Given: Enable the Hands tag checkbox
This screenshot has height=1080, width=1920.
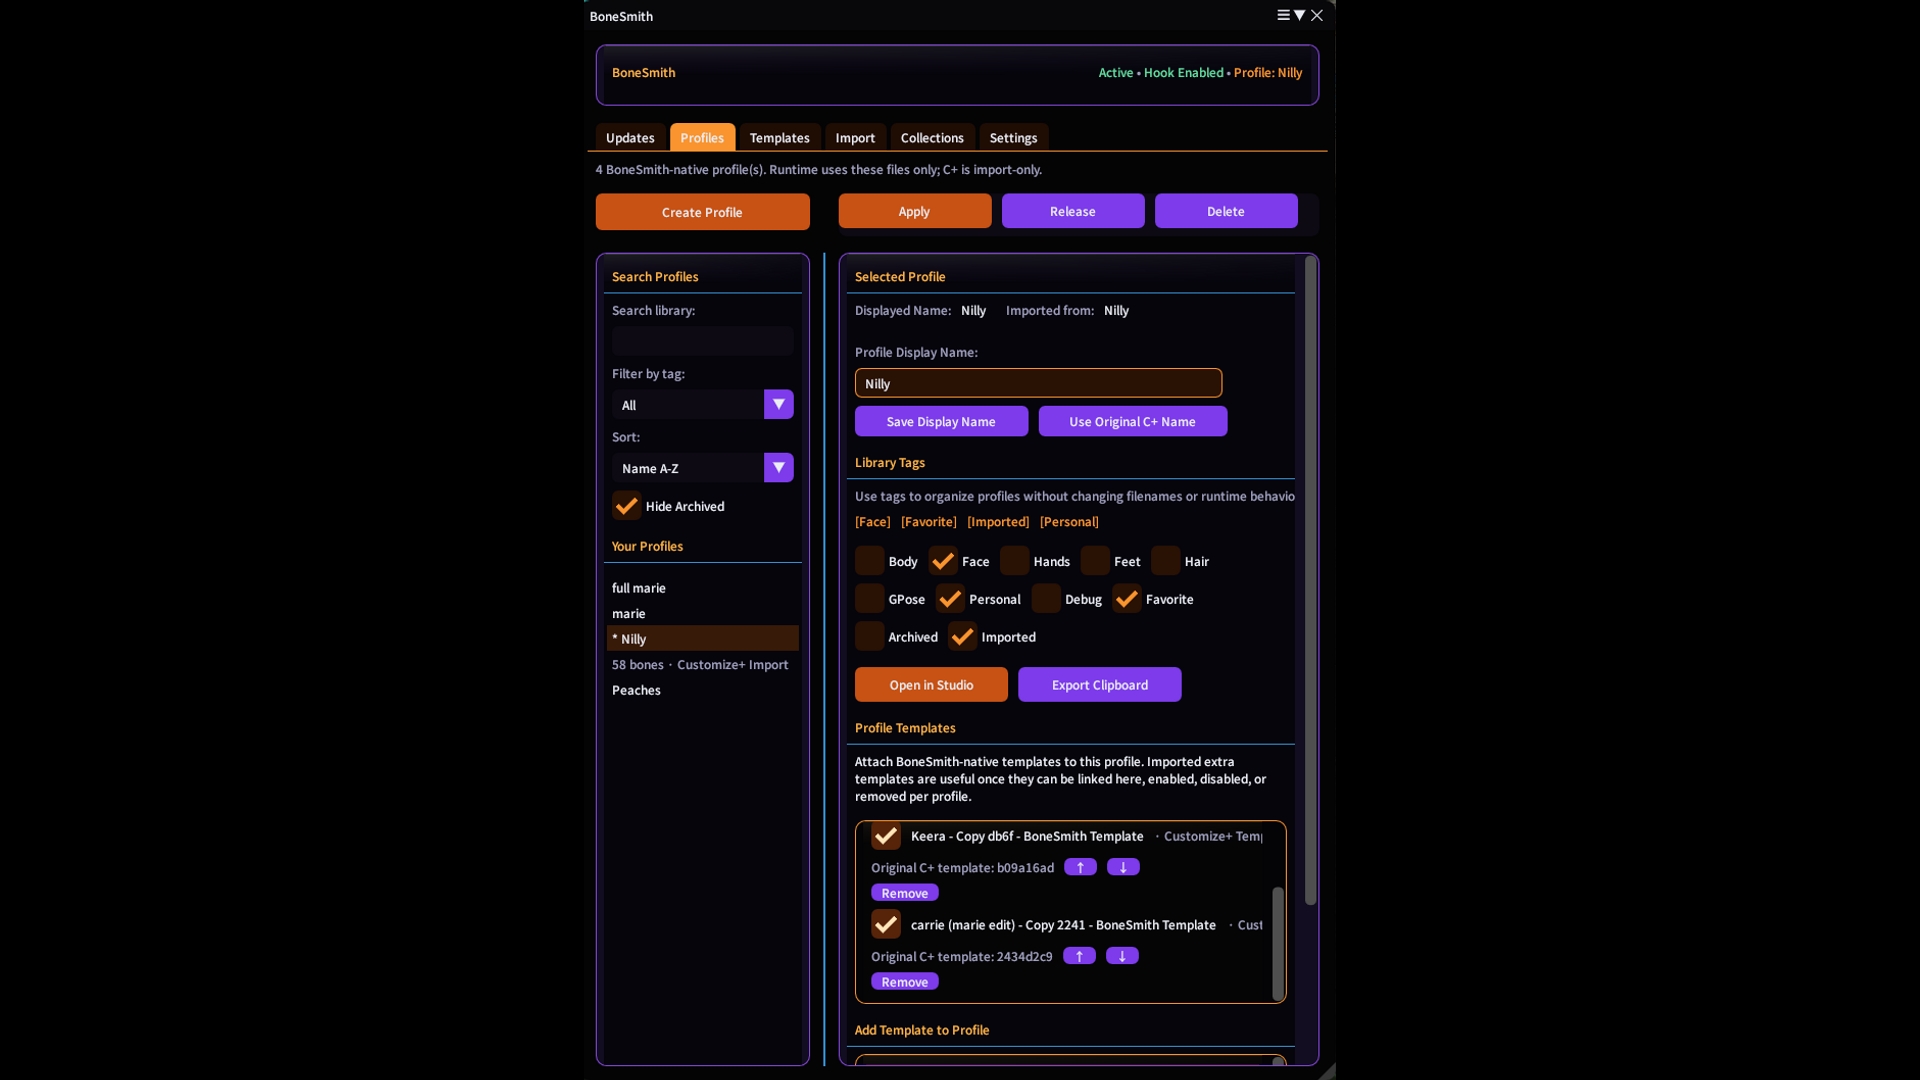Looking at the screenshot, I should 1015,561.
